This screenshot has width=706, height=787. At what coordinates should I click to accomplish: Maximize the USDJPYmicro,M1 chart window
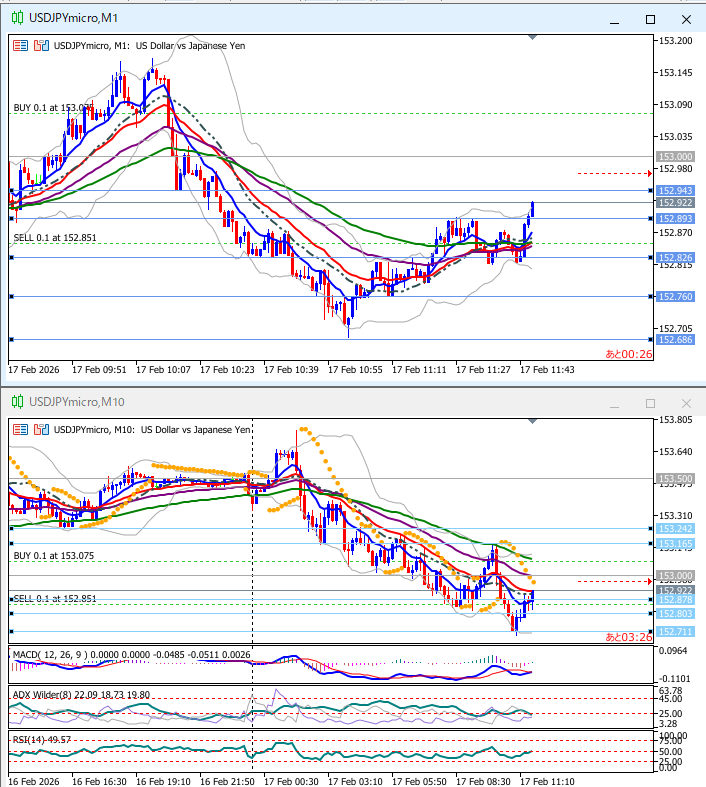pyautogui.click(x=650, y=19)
